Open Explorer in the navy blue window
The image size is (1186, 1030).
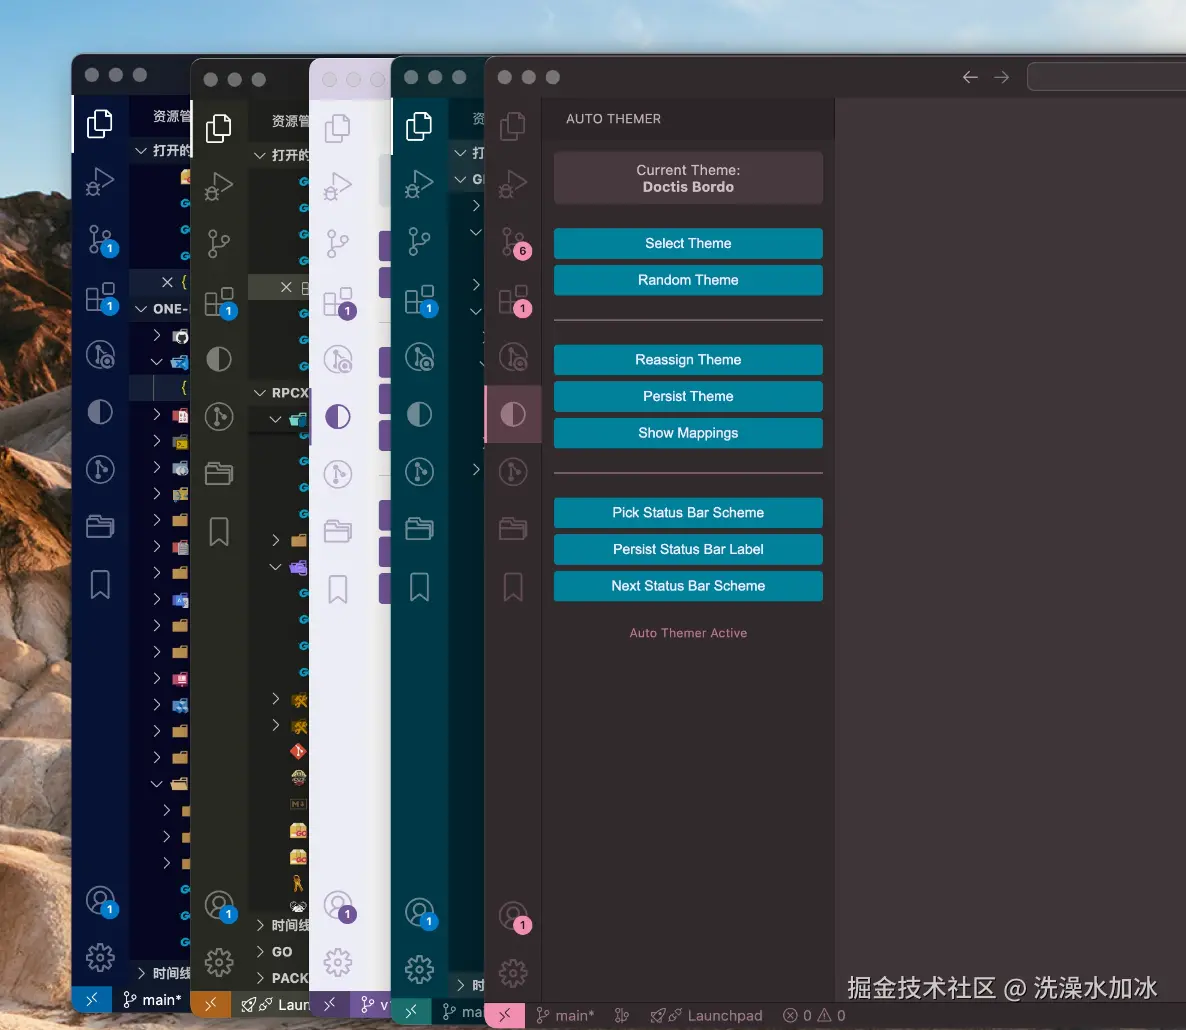[100, 123]
